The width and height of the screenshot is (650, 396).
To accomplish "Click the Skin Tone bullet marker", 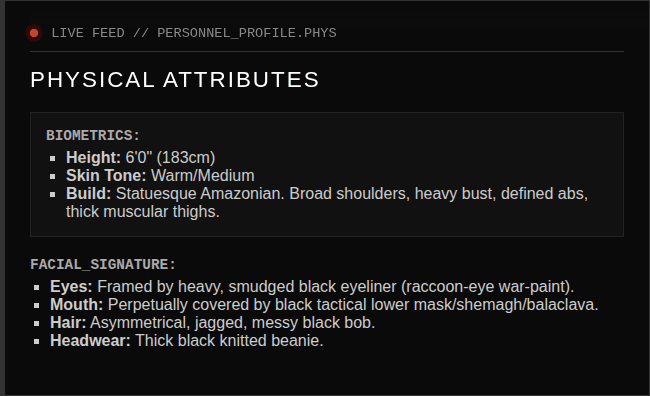I will [53, 176].
